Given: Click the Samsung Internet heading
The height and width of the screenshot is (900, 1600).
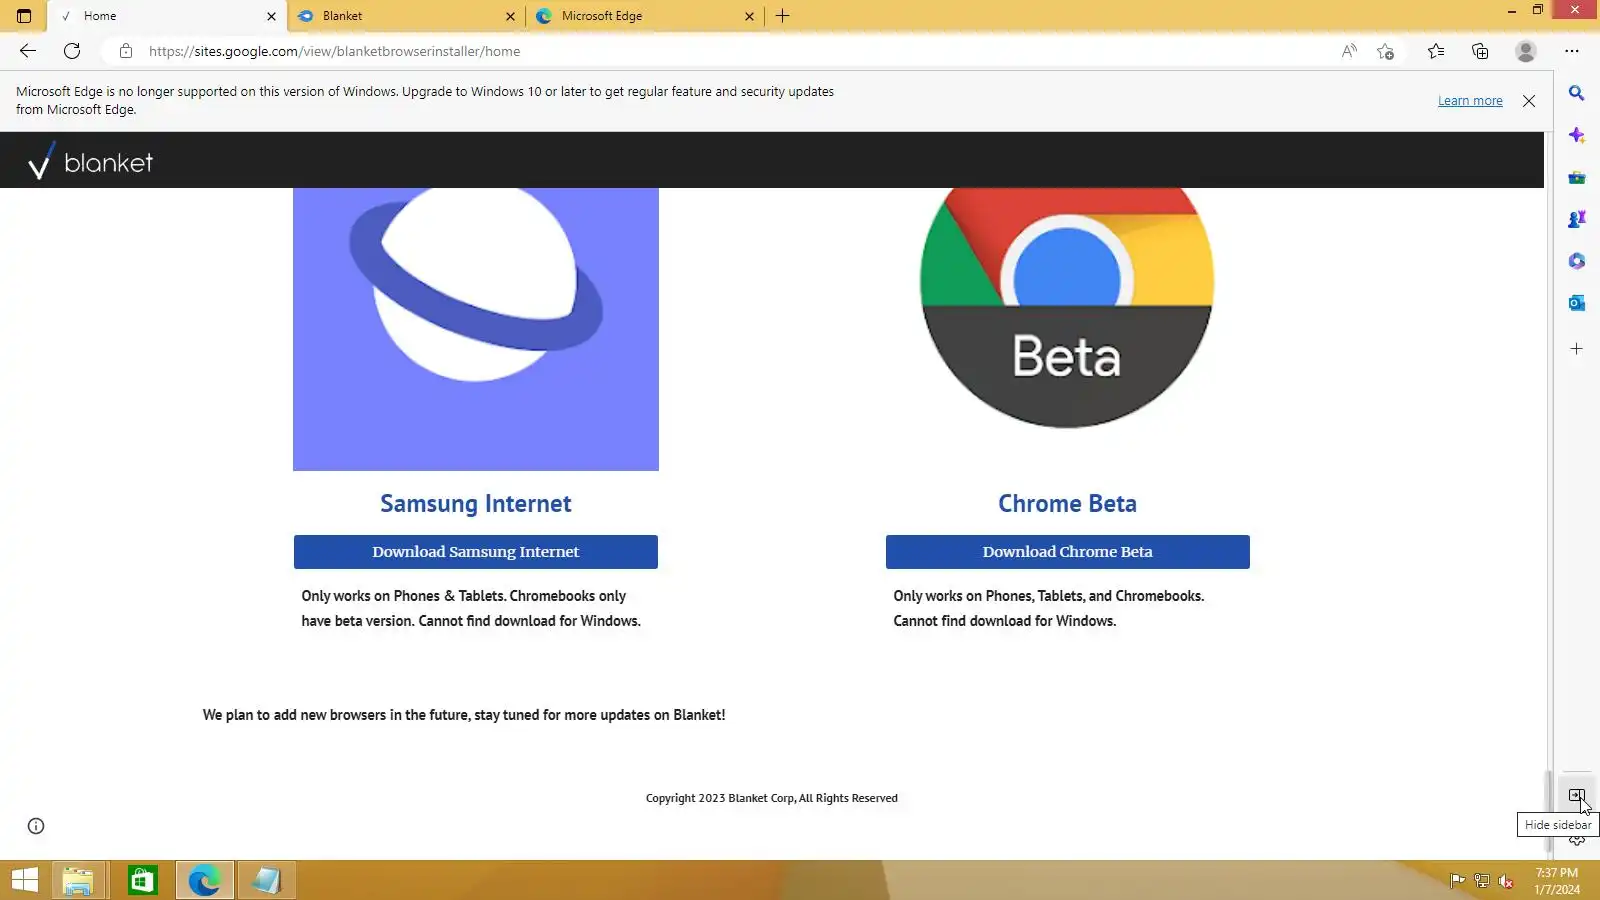Looking at the screenshot, I should pyautogui.click(x=476, y=504).
